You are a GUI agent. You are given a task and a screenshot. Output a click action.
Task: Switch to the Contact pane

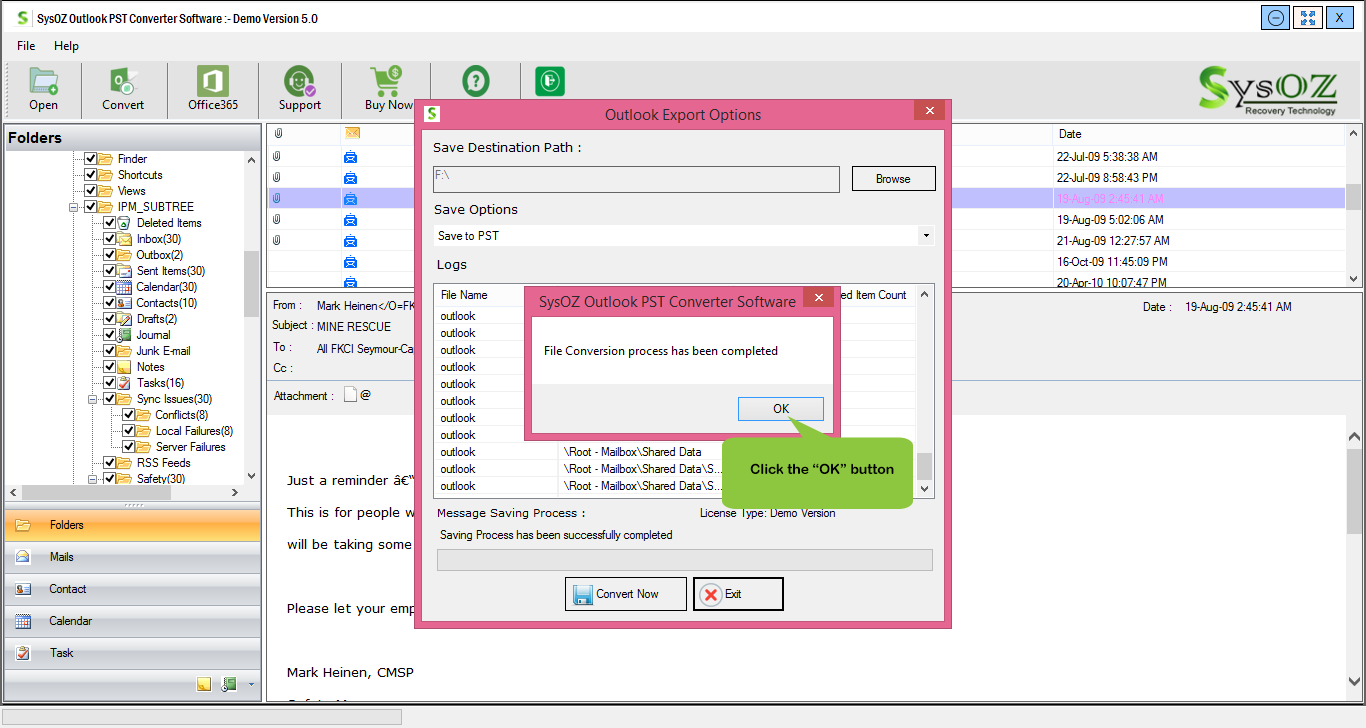[x=132, y=589]
